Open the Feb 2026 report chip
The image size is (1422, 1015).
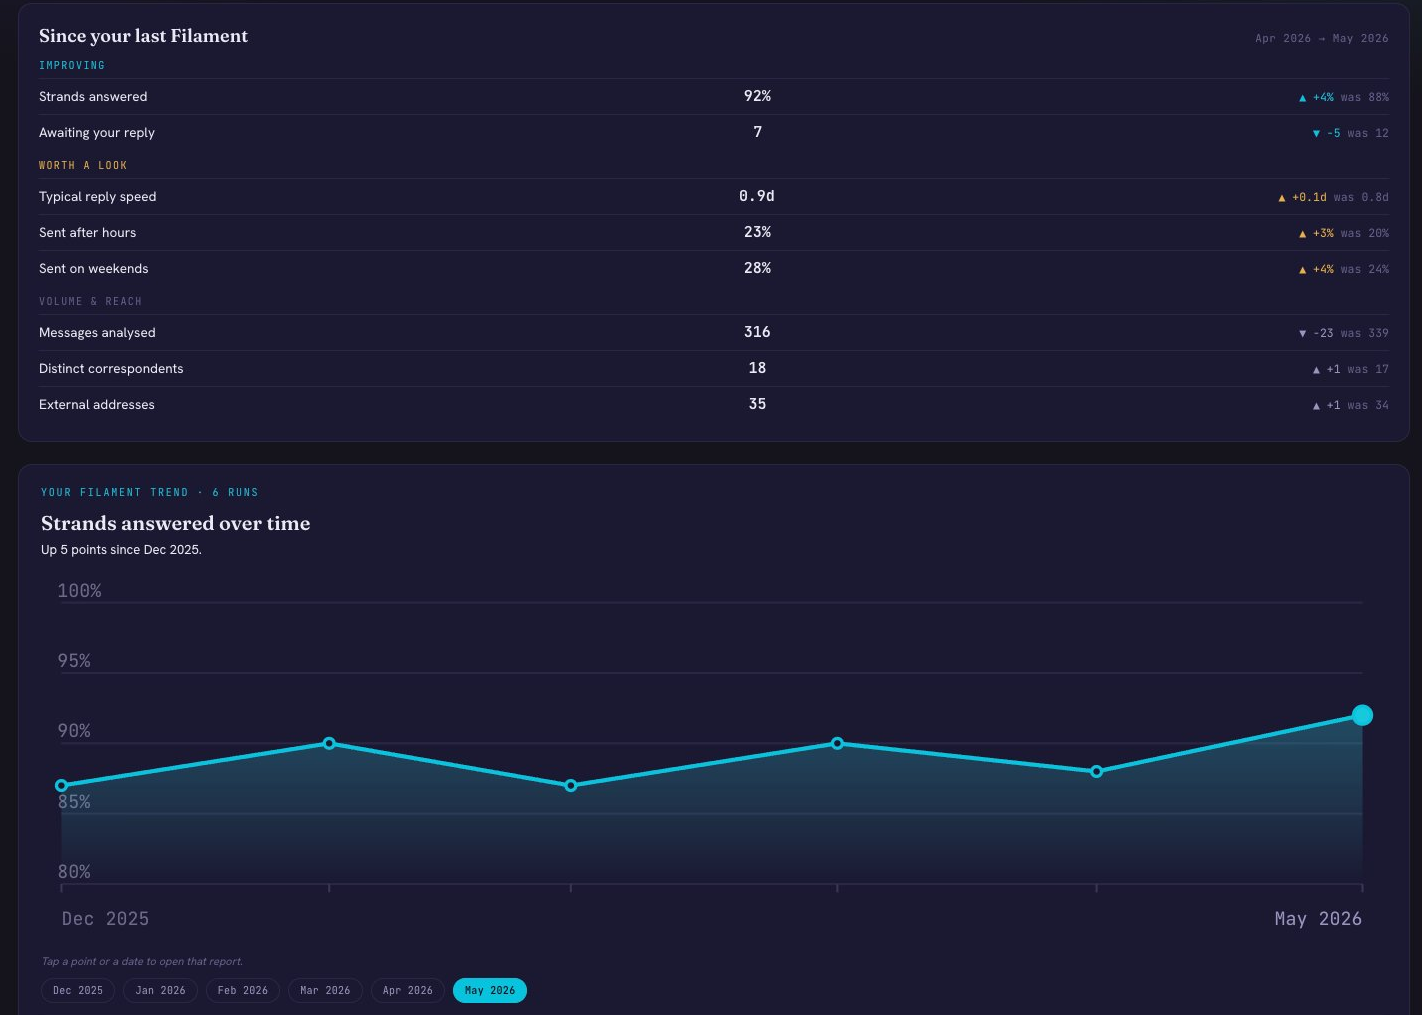pyautogui.click(x=242, y=990)
